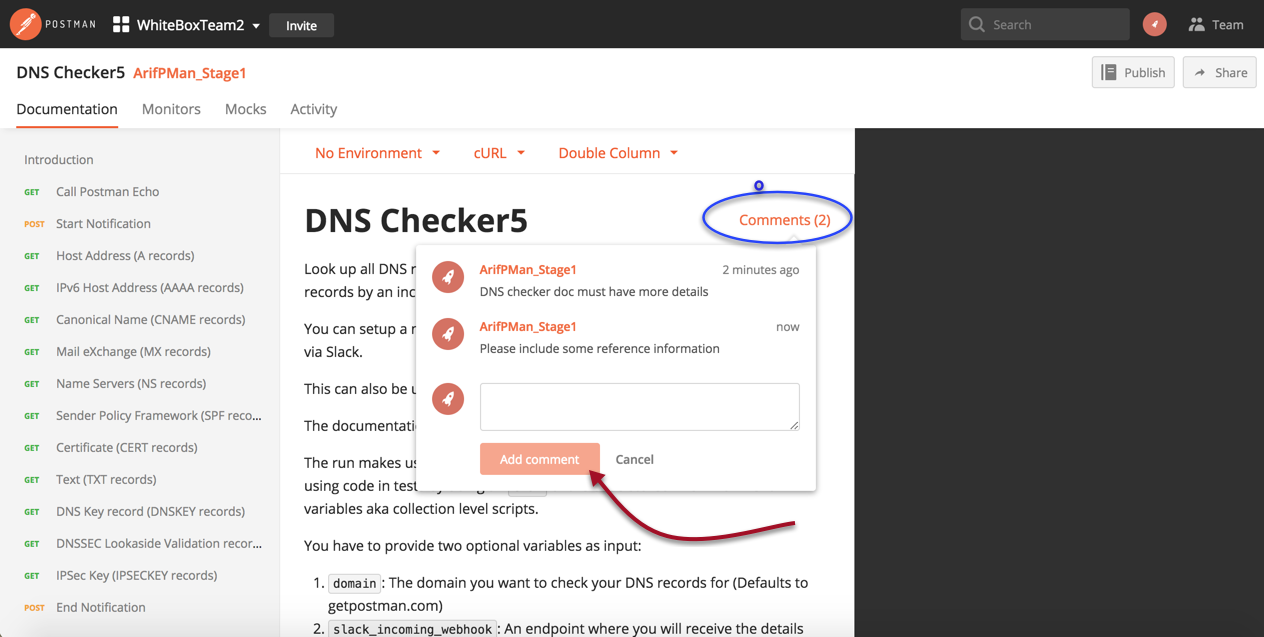The image size is (1264, 637).
Task: Click author name on 'Please include' comment
Action: click(x=528, y=326)
